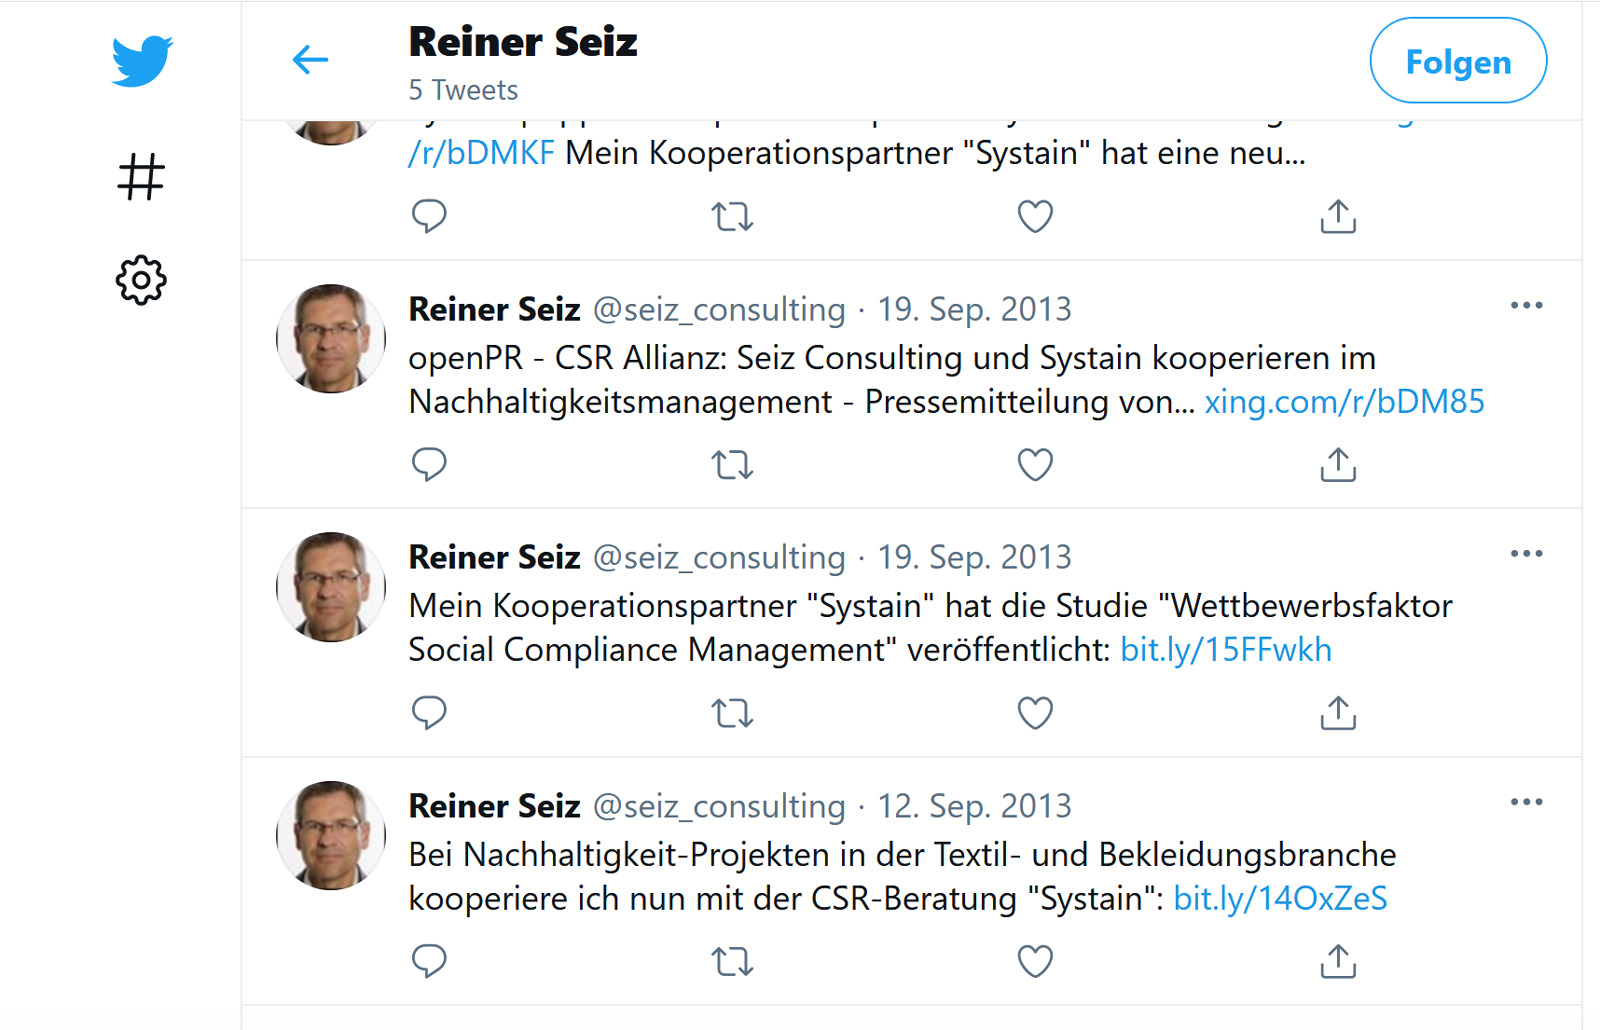This screenshot has width=1600, height=1030.
Task: Click the back arrow next to Reiner Seiz
Action: coord(310,60)
